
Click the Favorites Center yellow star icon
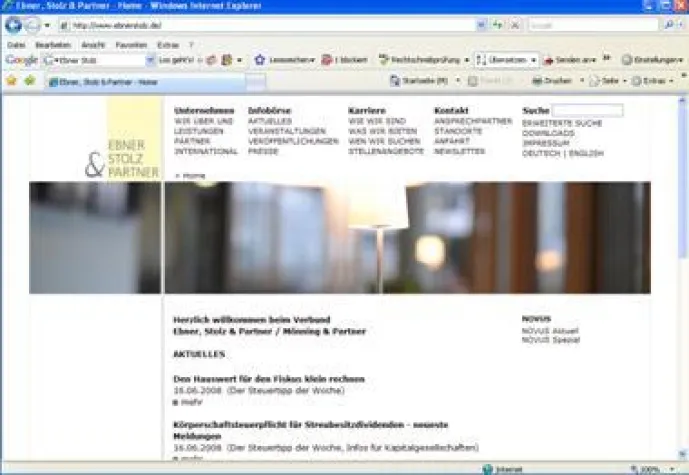point(12,81)
